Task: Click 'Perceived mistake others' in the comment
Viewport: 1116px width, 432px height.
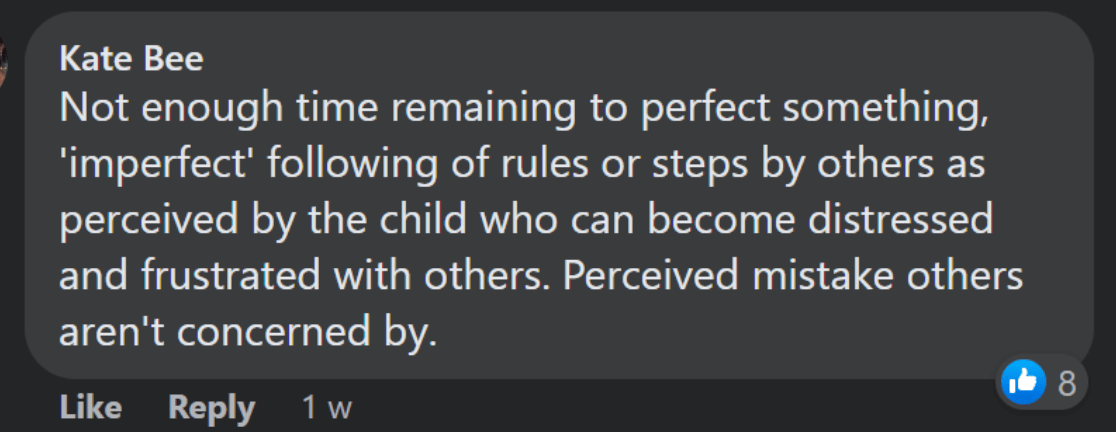Action: pyautogui.click(x=794, y=276)
